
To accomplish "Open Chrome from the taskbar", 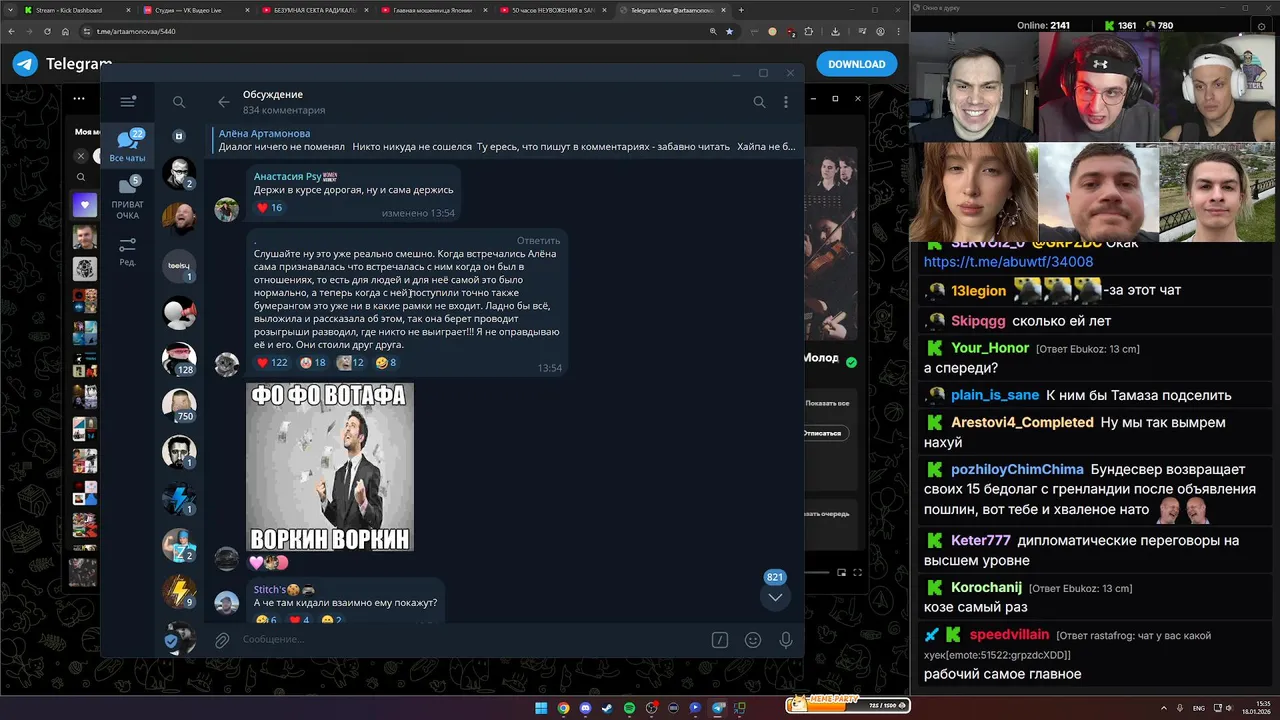I will (x=563, y=708).
